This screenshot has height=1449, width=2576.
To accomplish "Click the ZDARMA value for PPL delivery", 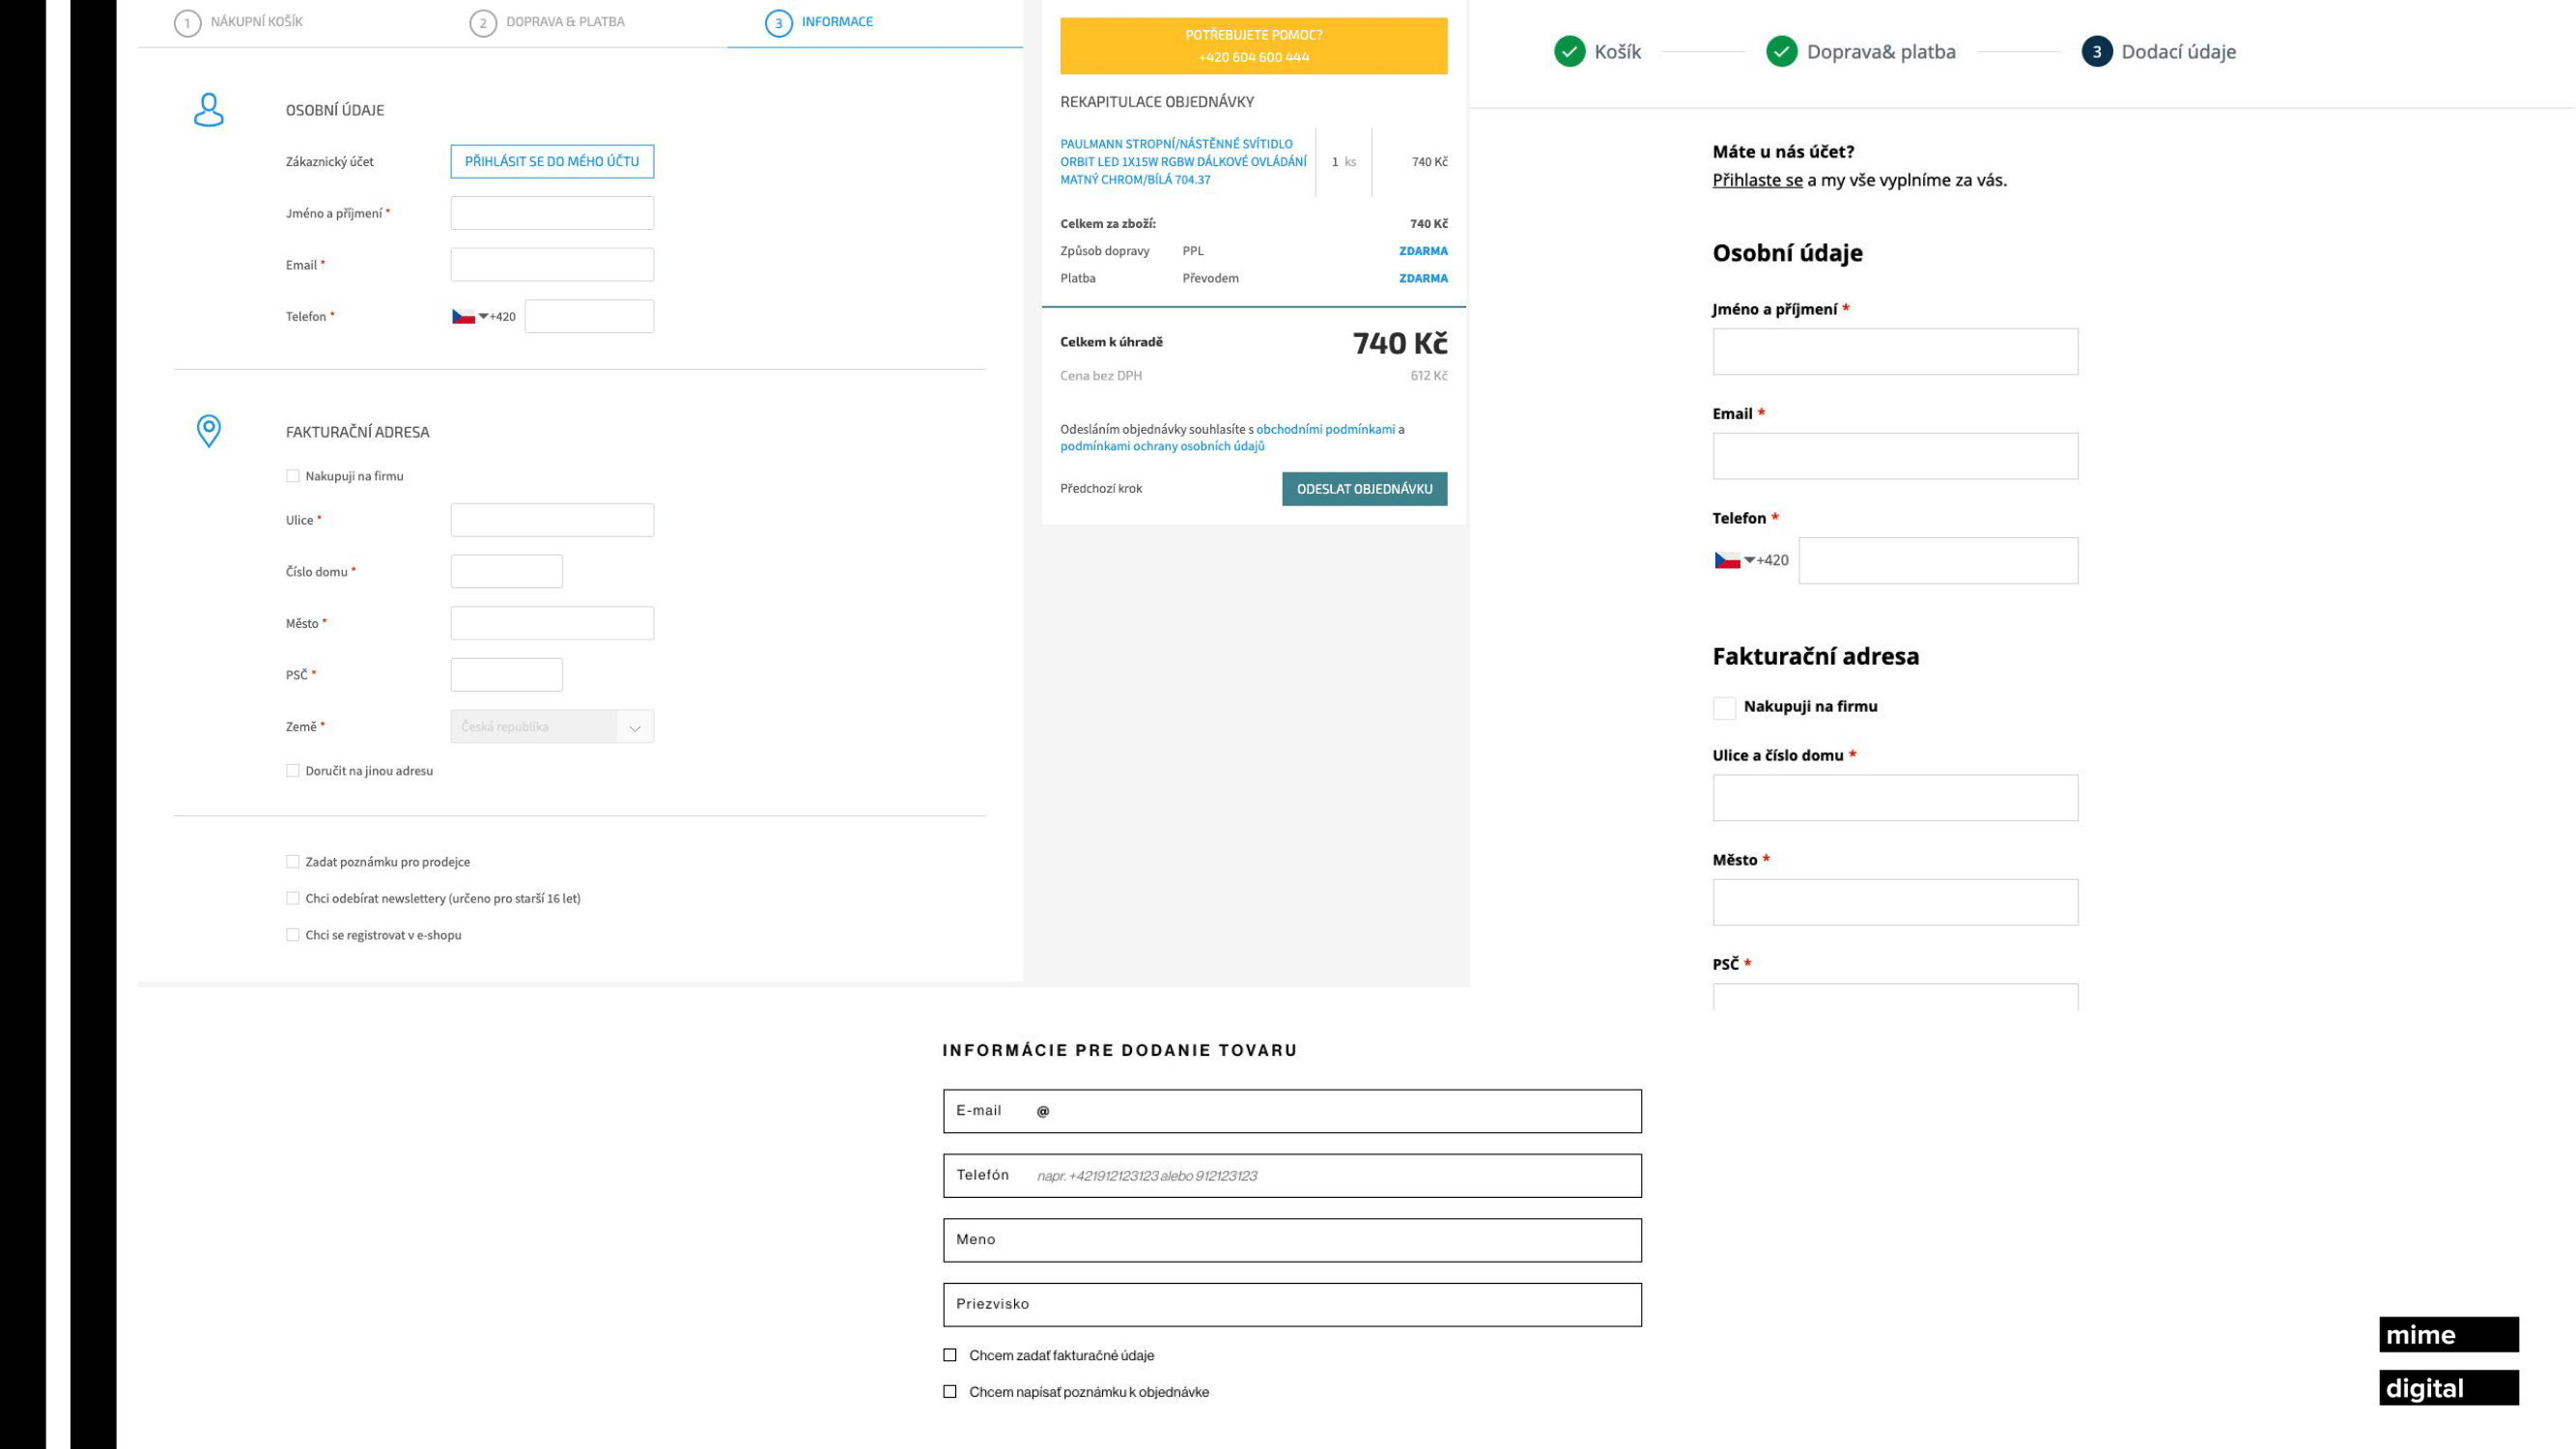I will pos(1423,251).
